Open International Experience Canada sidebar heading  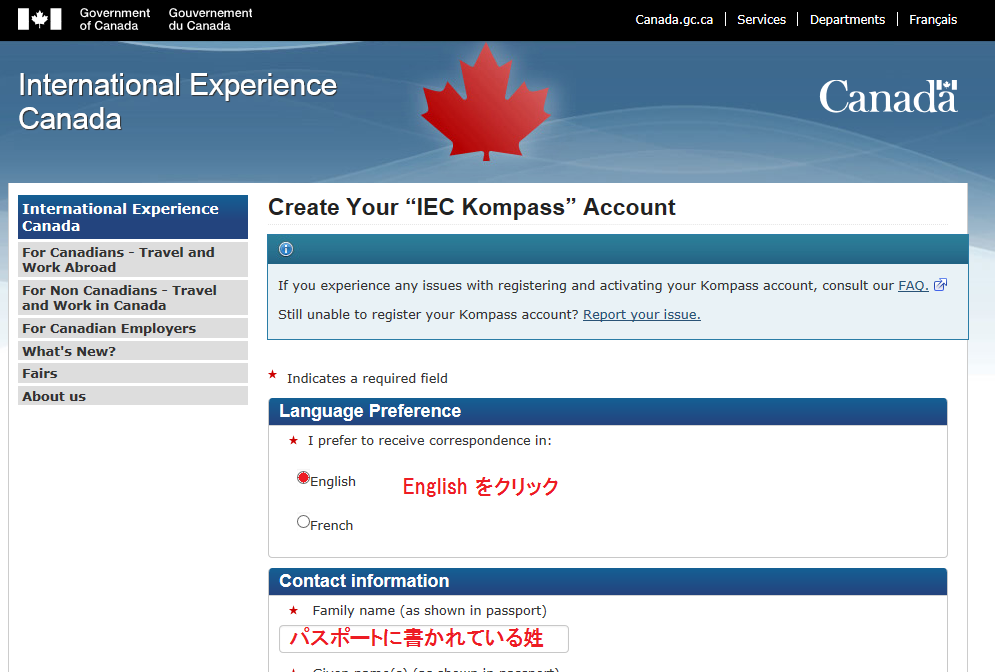pos(133,217)
